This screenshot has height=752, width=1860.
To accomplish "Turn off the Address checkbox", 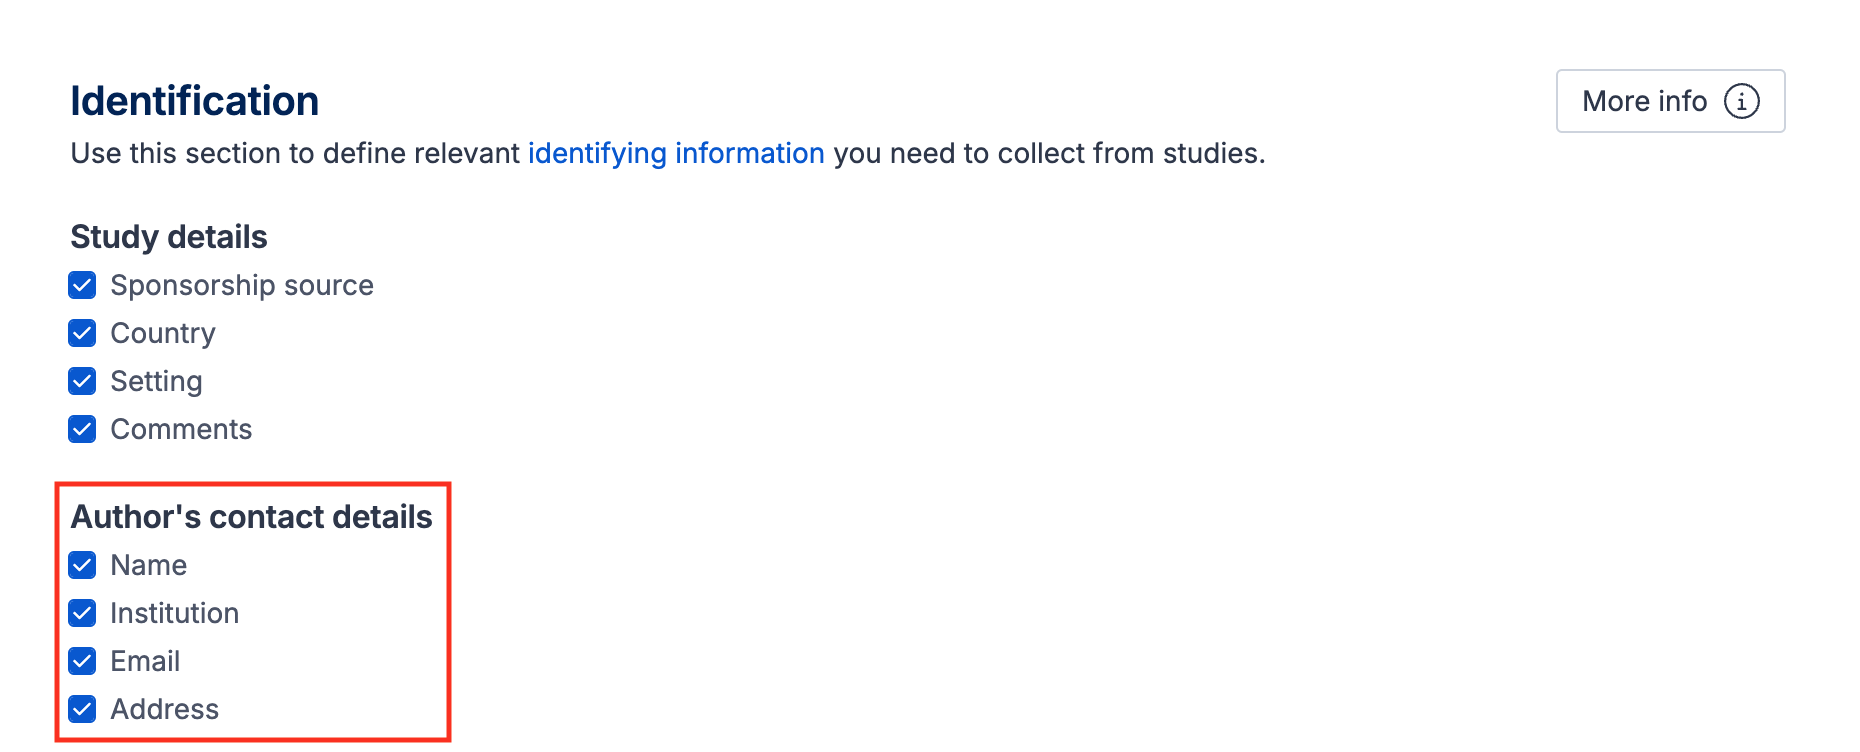I will (x=82, y=709).
